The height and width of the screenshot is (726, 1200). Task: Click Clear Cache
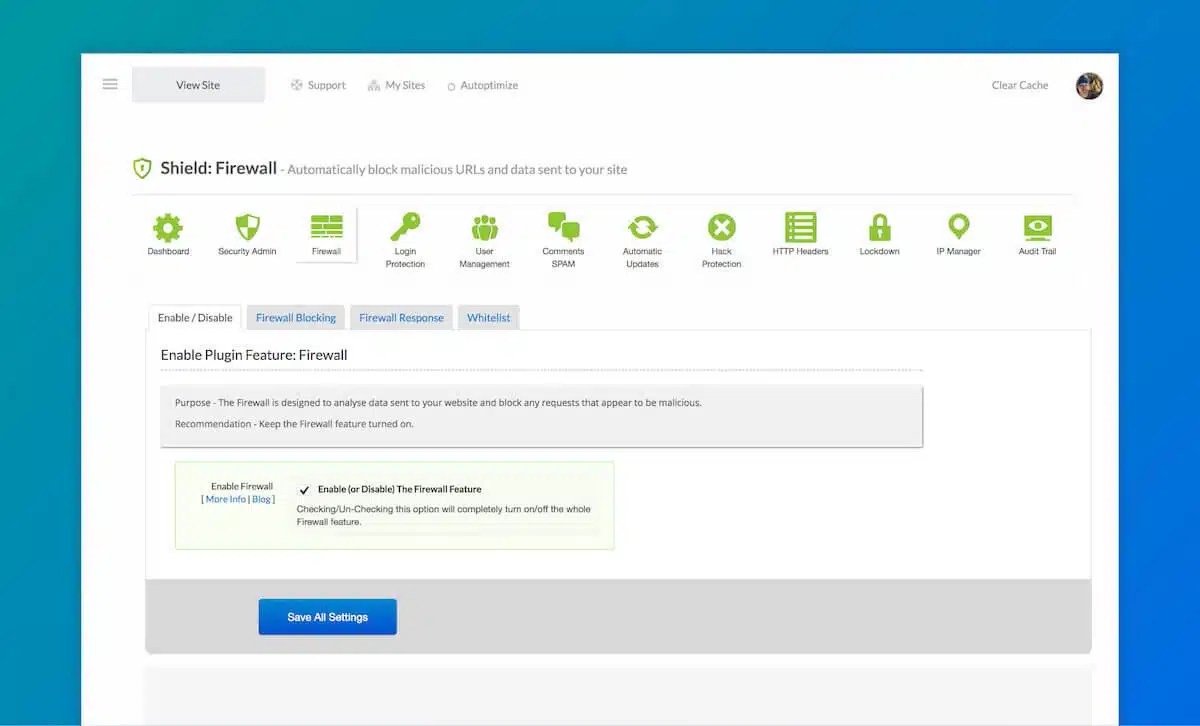pos(1020,85)
